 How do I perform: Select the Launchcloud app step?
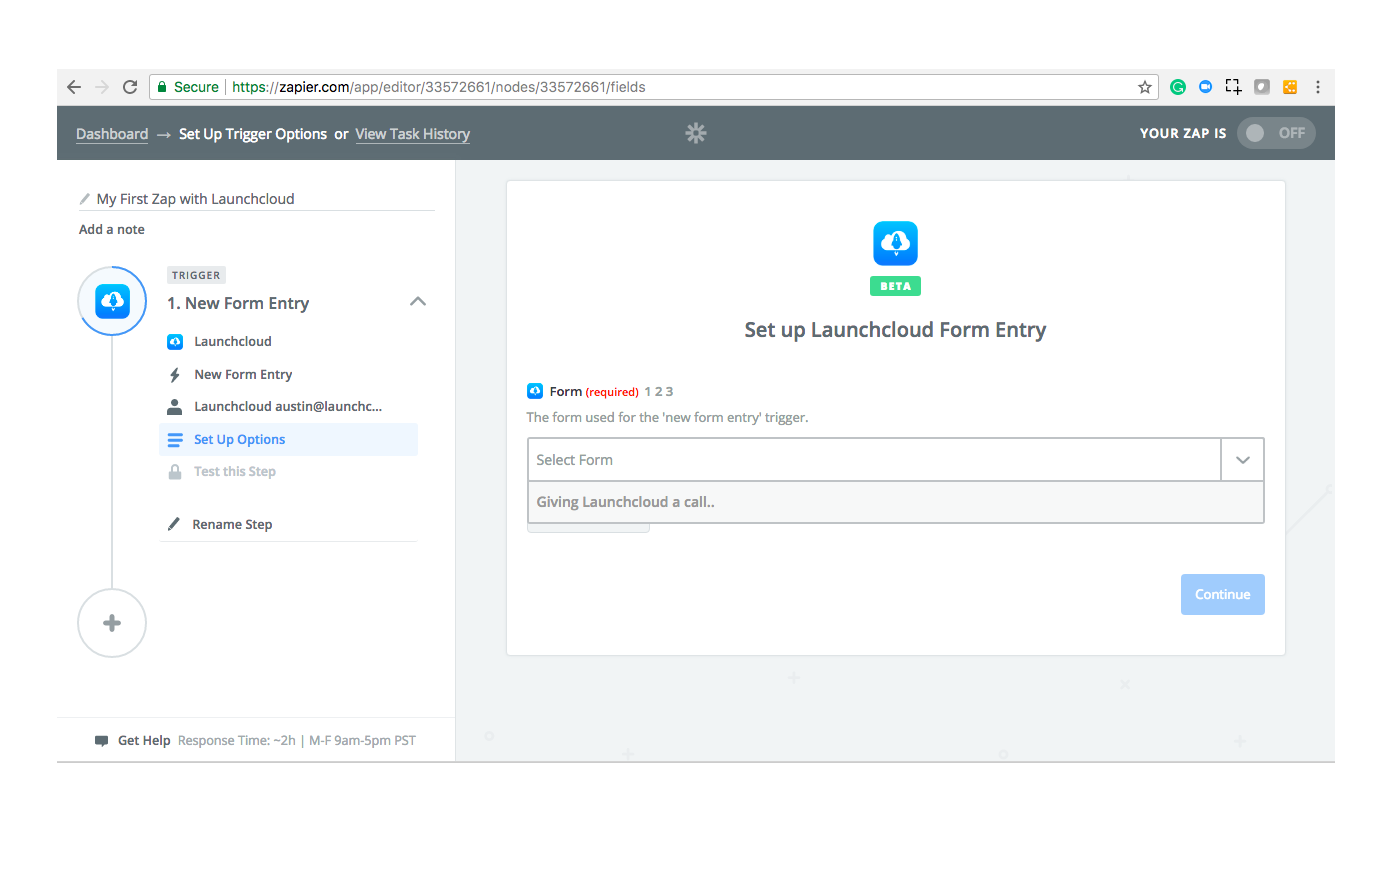pyautogui.click(x=233, y=342)
